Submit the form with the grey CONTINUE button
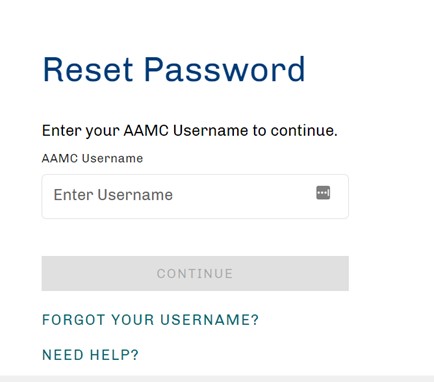This screenshot has height=382, width=434. coord(195,273)
